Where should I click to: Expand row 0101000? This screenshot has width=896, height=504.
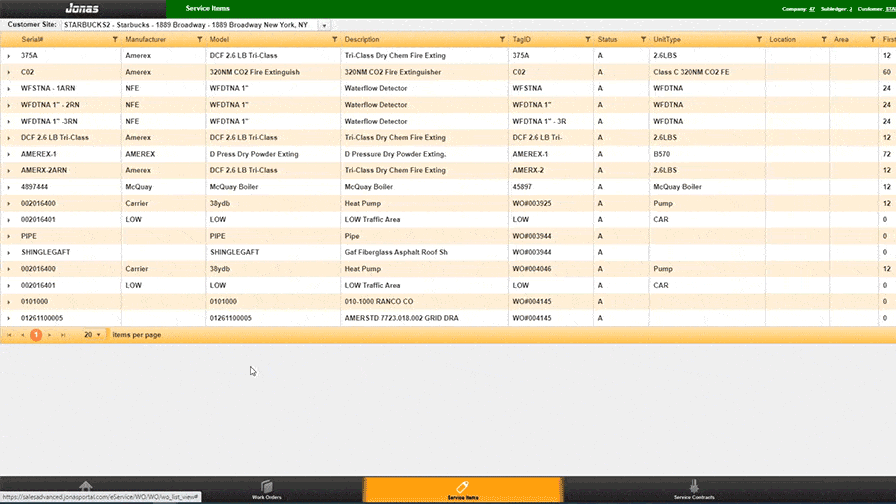pos(9,302)
